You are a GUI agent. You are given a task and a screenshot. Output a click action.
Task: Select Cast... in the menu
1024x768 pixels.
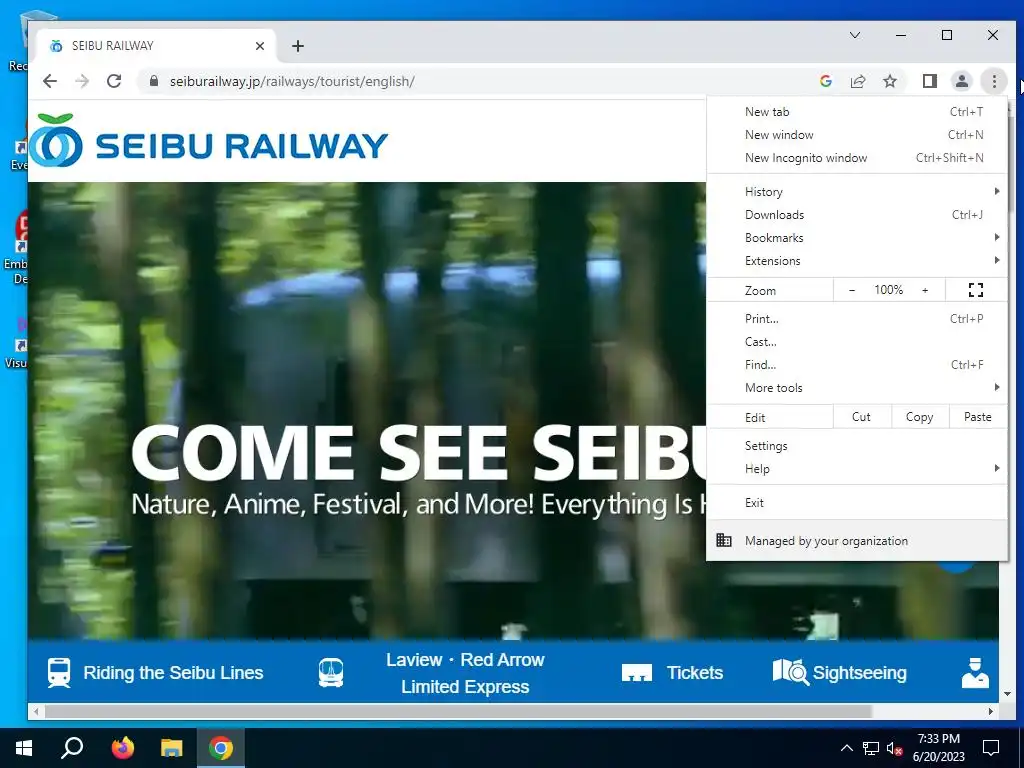point(857,342)
